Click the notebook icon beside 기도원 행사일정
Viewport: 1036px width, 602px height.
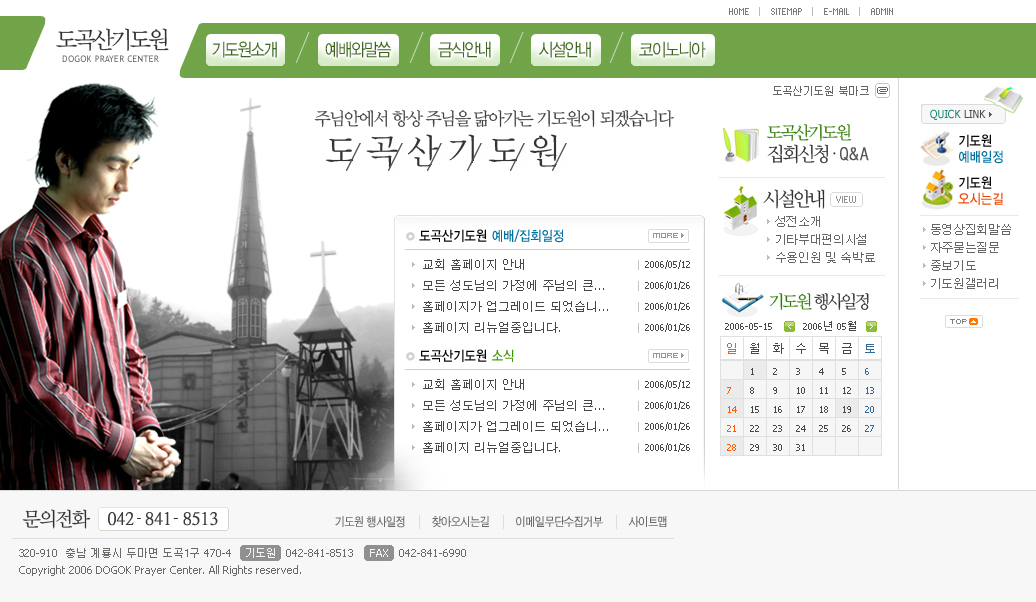click(x=742, y=299)
